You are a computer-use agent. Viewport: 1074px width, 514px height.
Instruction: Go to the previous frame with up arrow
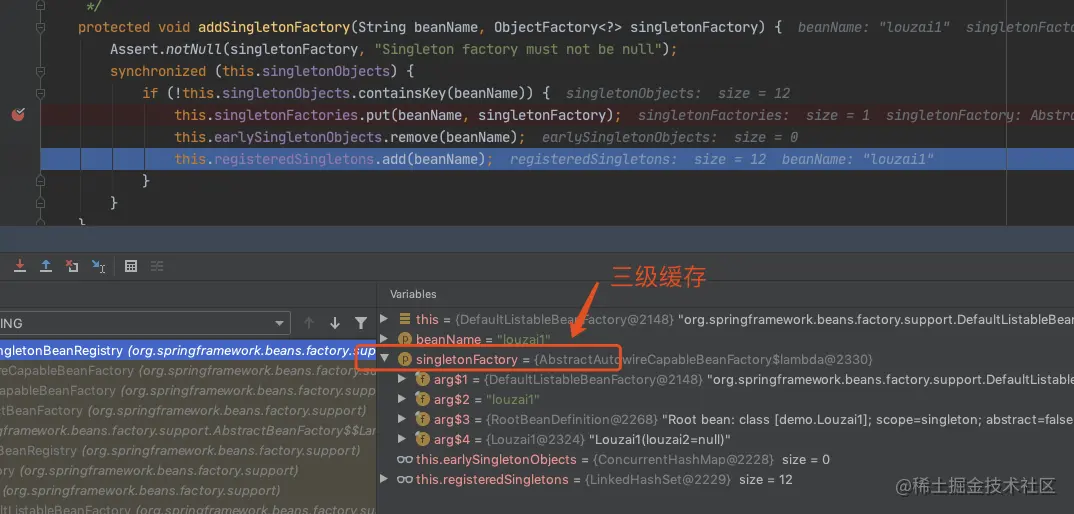309,323
